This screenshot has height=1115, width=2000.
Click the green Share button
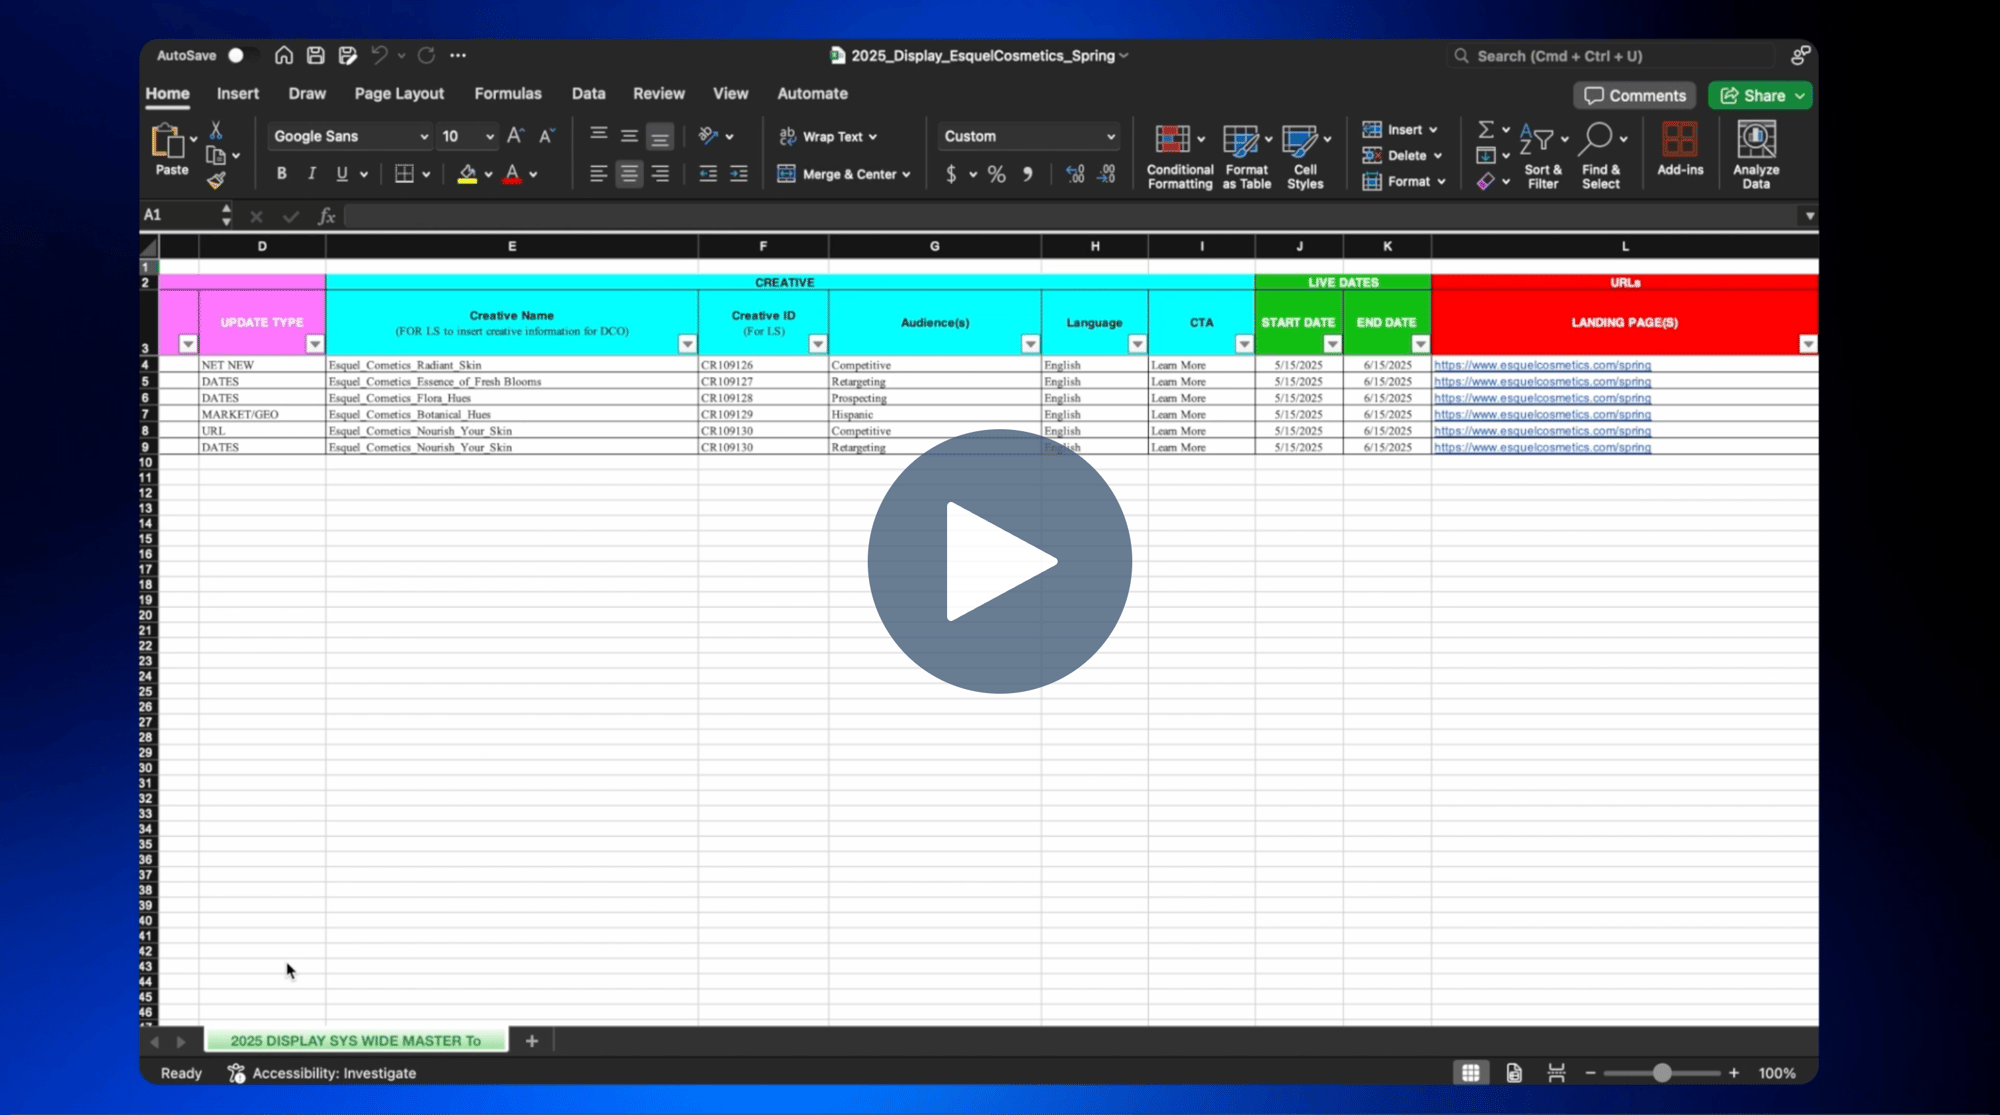[1760, 95]
